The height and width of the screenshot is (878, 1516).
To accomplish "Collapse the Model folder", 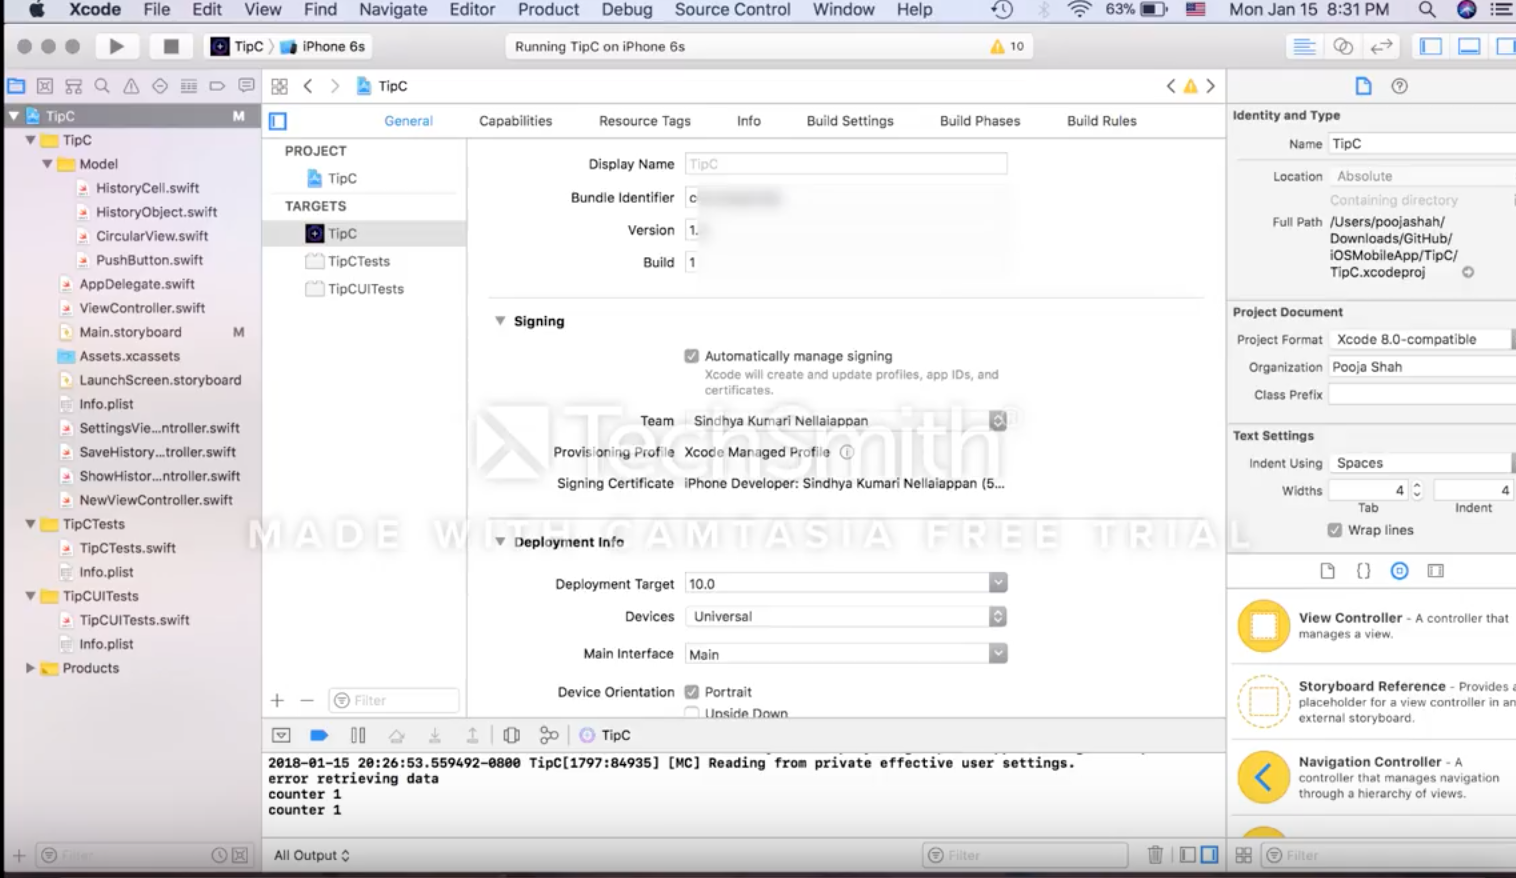I will [x=47, y=164].
